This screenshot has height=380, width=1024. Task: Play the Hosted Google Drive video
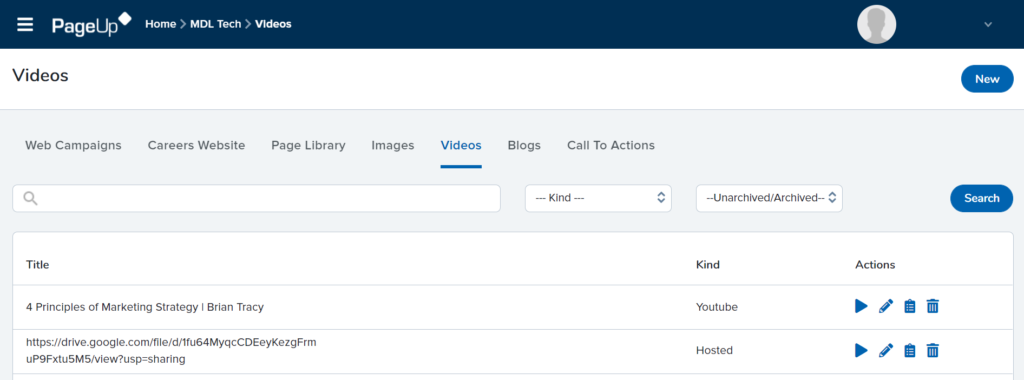coord(861,351)
